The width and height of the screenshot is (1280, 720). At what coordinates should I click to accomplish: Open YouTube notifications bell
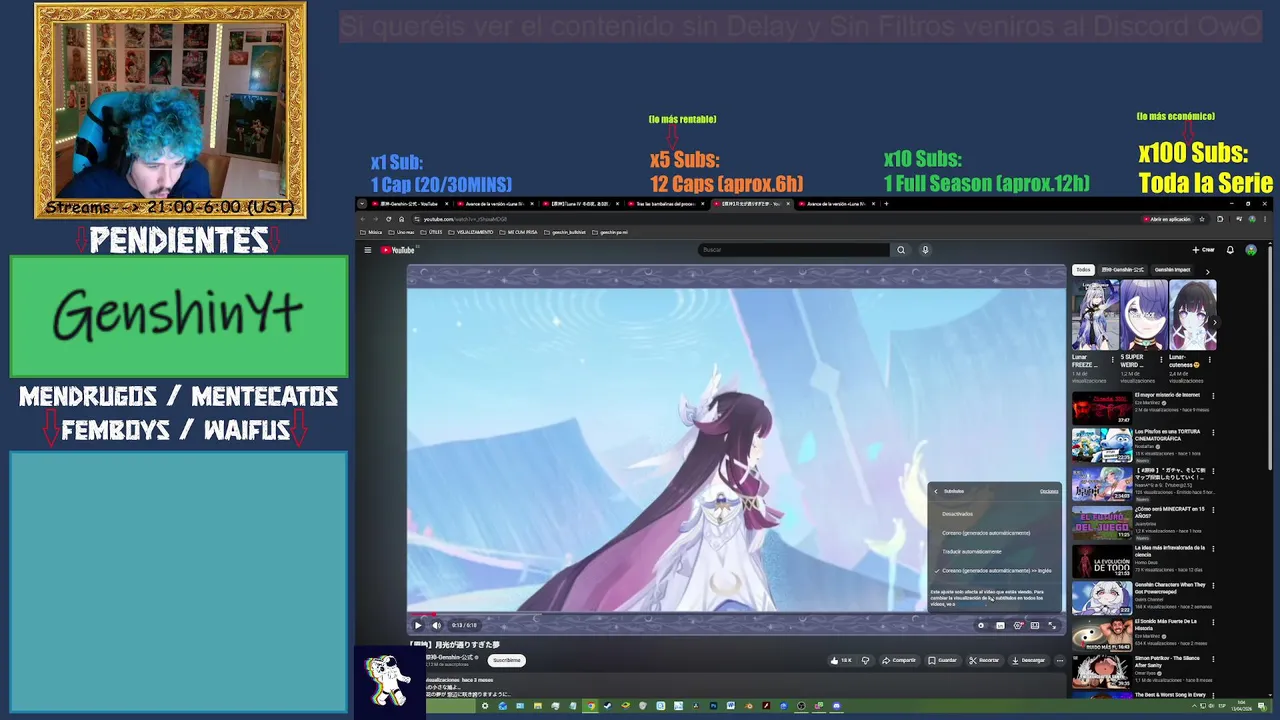click(1230, 250)
